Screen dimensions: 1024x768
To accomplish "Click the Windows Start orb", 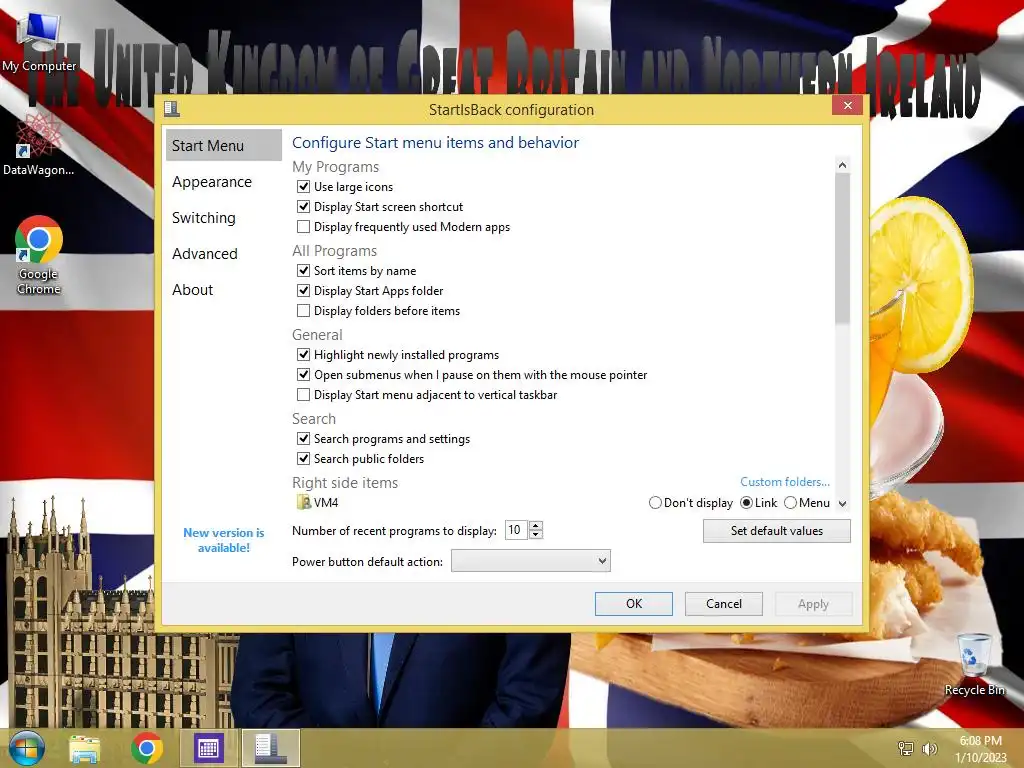I will coord(27,748).
